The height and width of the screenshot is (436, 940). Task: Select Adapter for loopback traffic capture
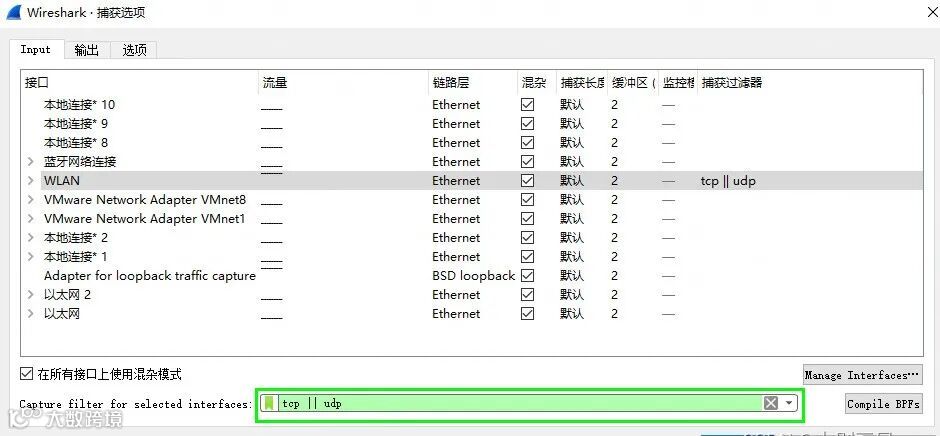tap(150, 276)
